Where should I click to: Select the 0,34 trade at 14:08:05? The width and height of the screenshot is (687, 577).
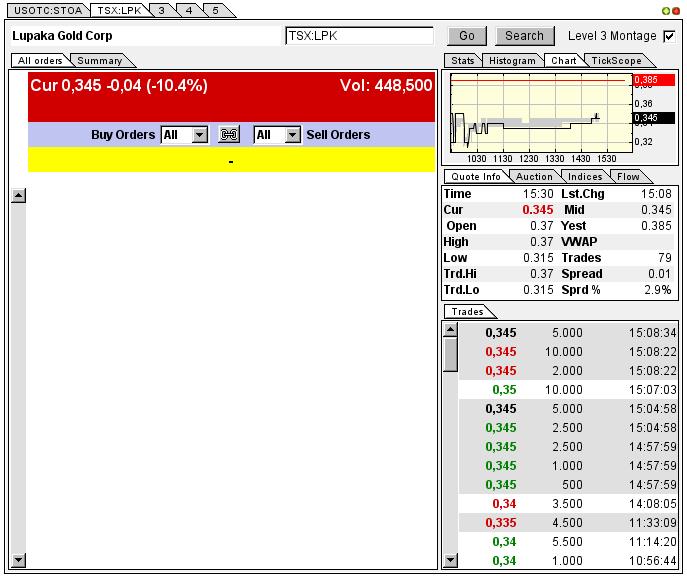coord(568,504)
